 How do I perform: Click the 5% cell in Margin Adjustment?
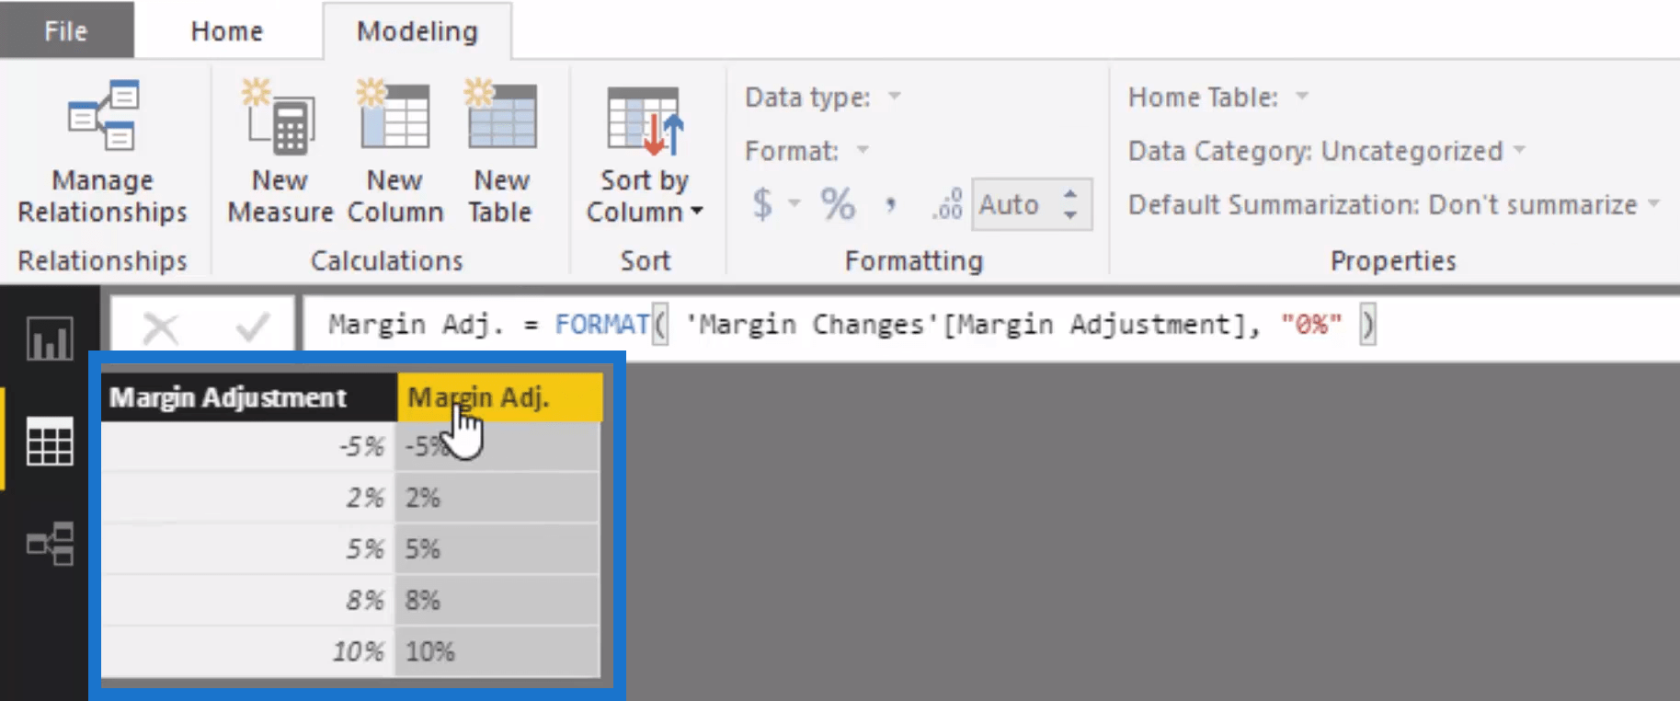248,549
